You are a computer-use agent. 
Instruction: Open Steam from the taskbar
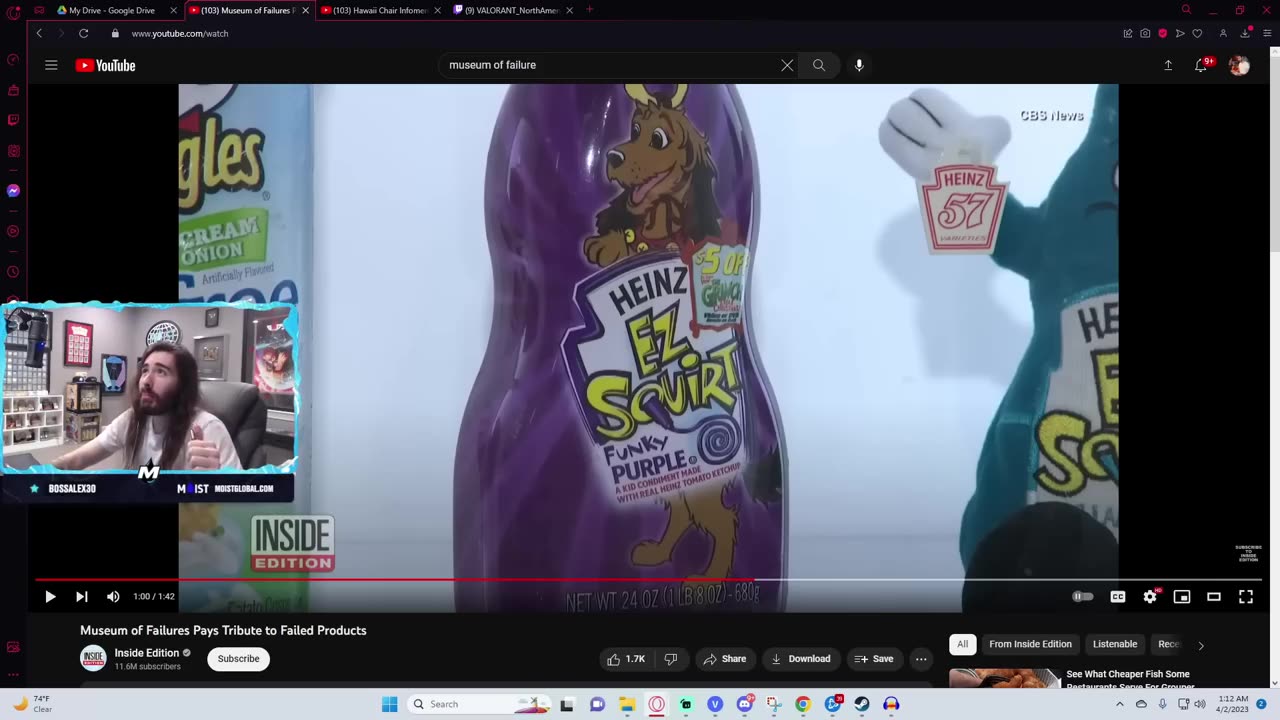coord(861,704)
